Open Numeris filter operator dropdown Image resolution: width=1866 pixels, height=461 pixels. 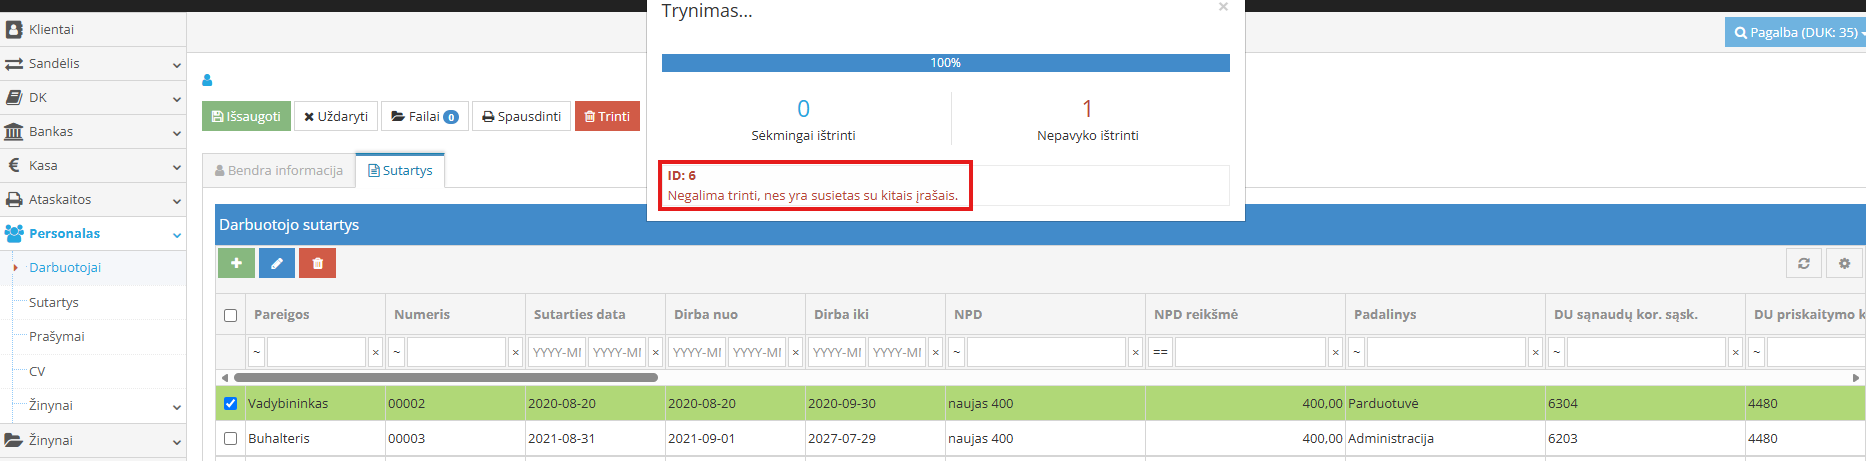pyautogui.click(x=397, y=352)
